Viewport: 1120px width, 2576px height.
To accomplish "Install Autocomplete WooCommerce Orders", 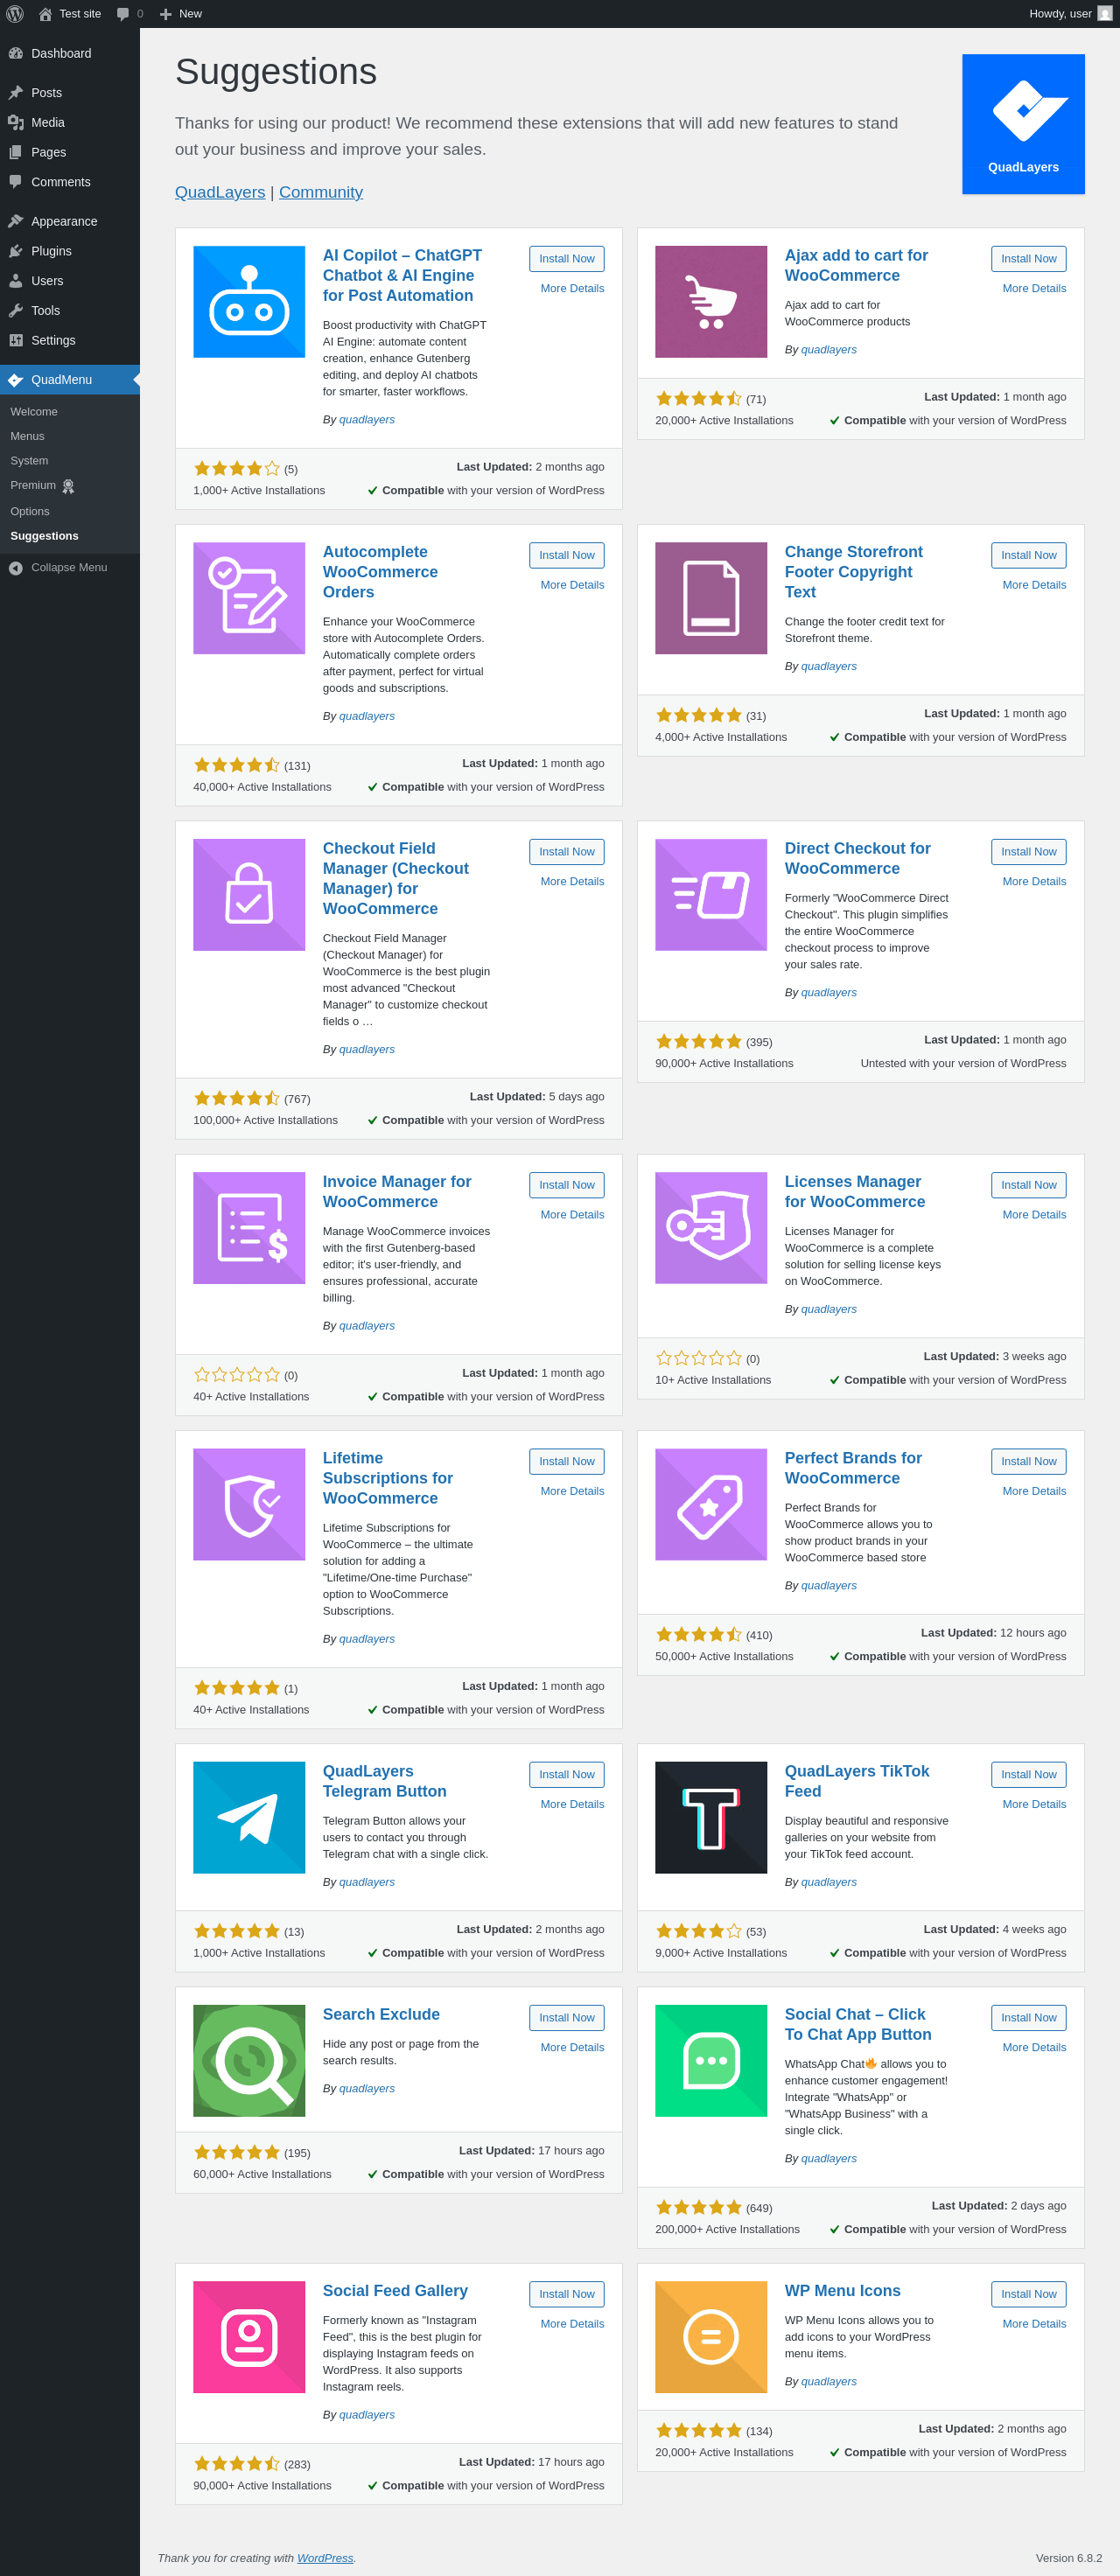I will (x=567, y=555).
